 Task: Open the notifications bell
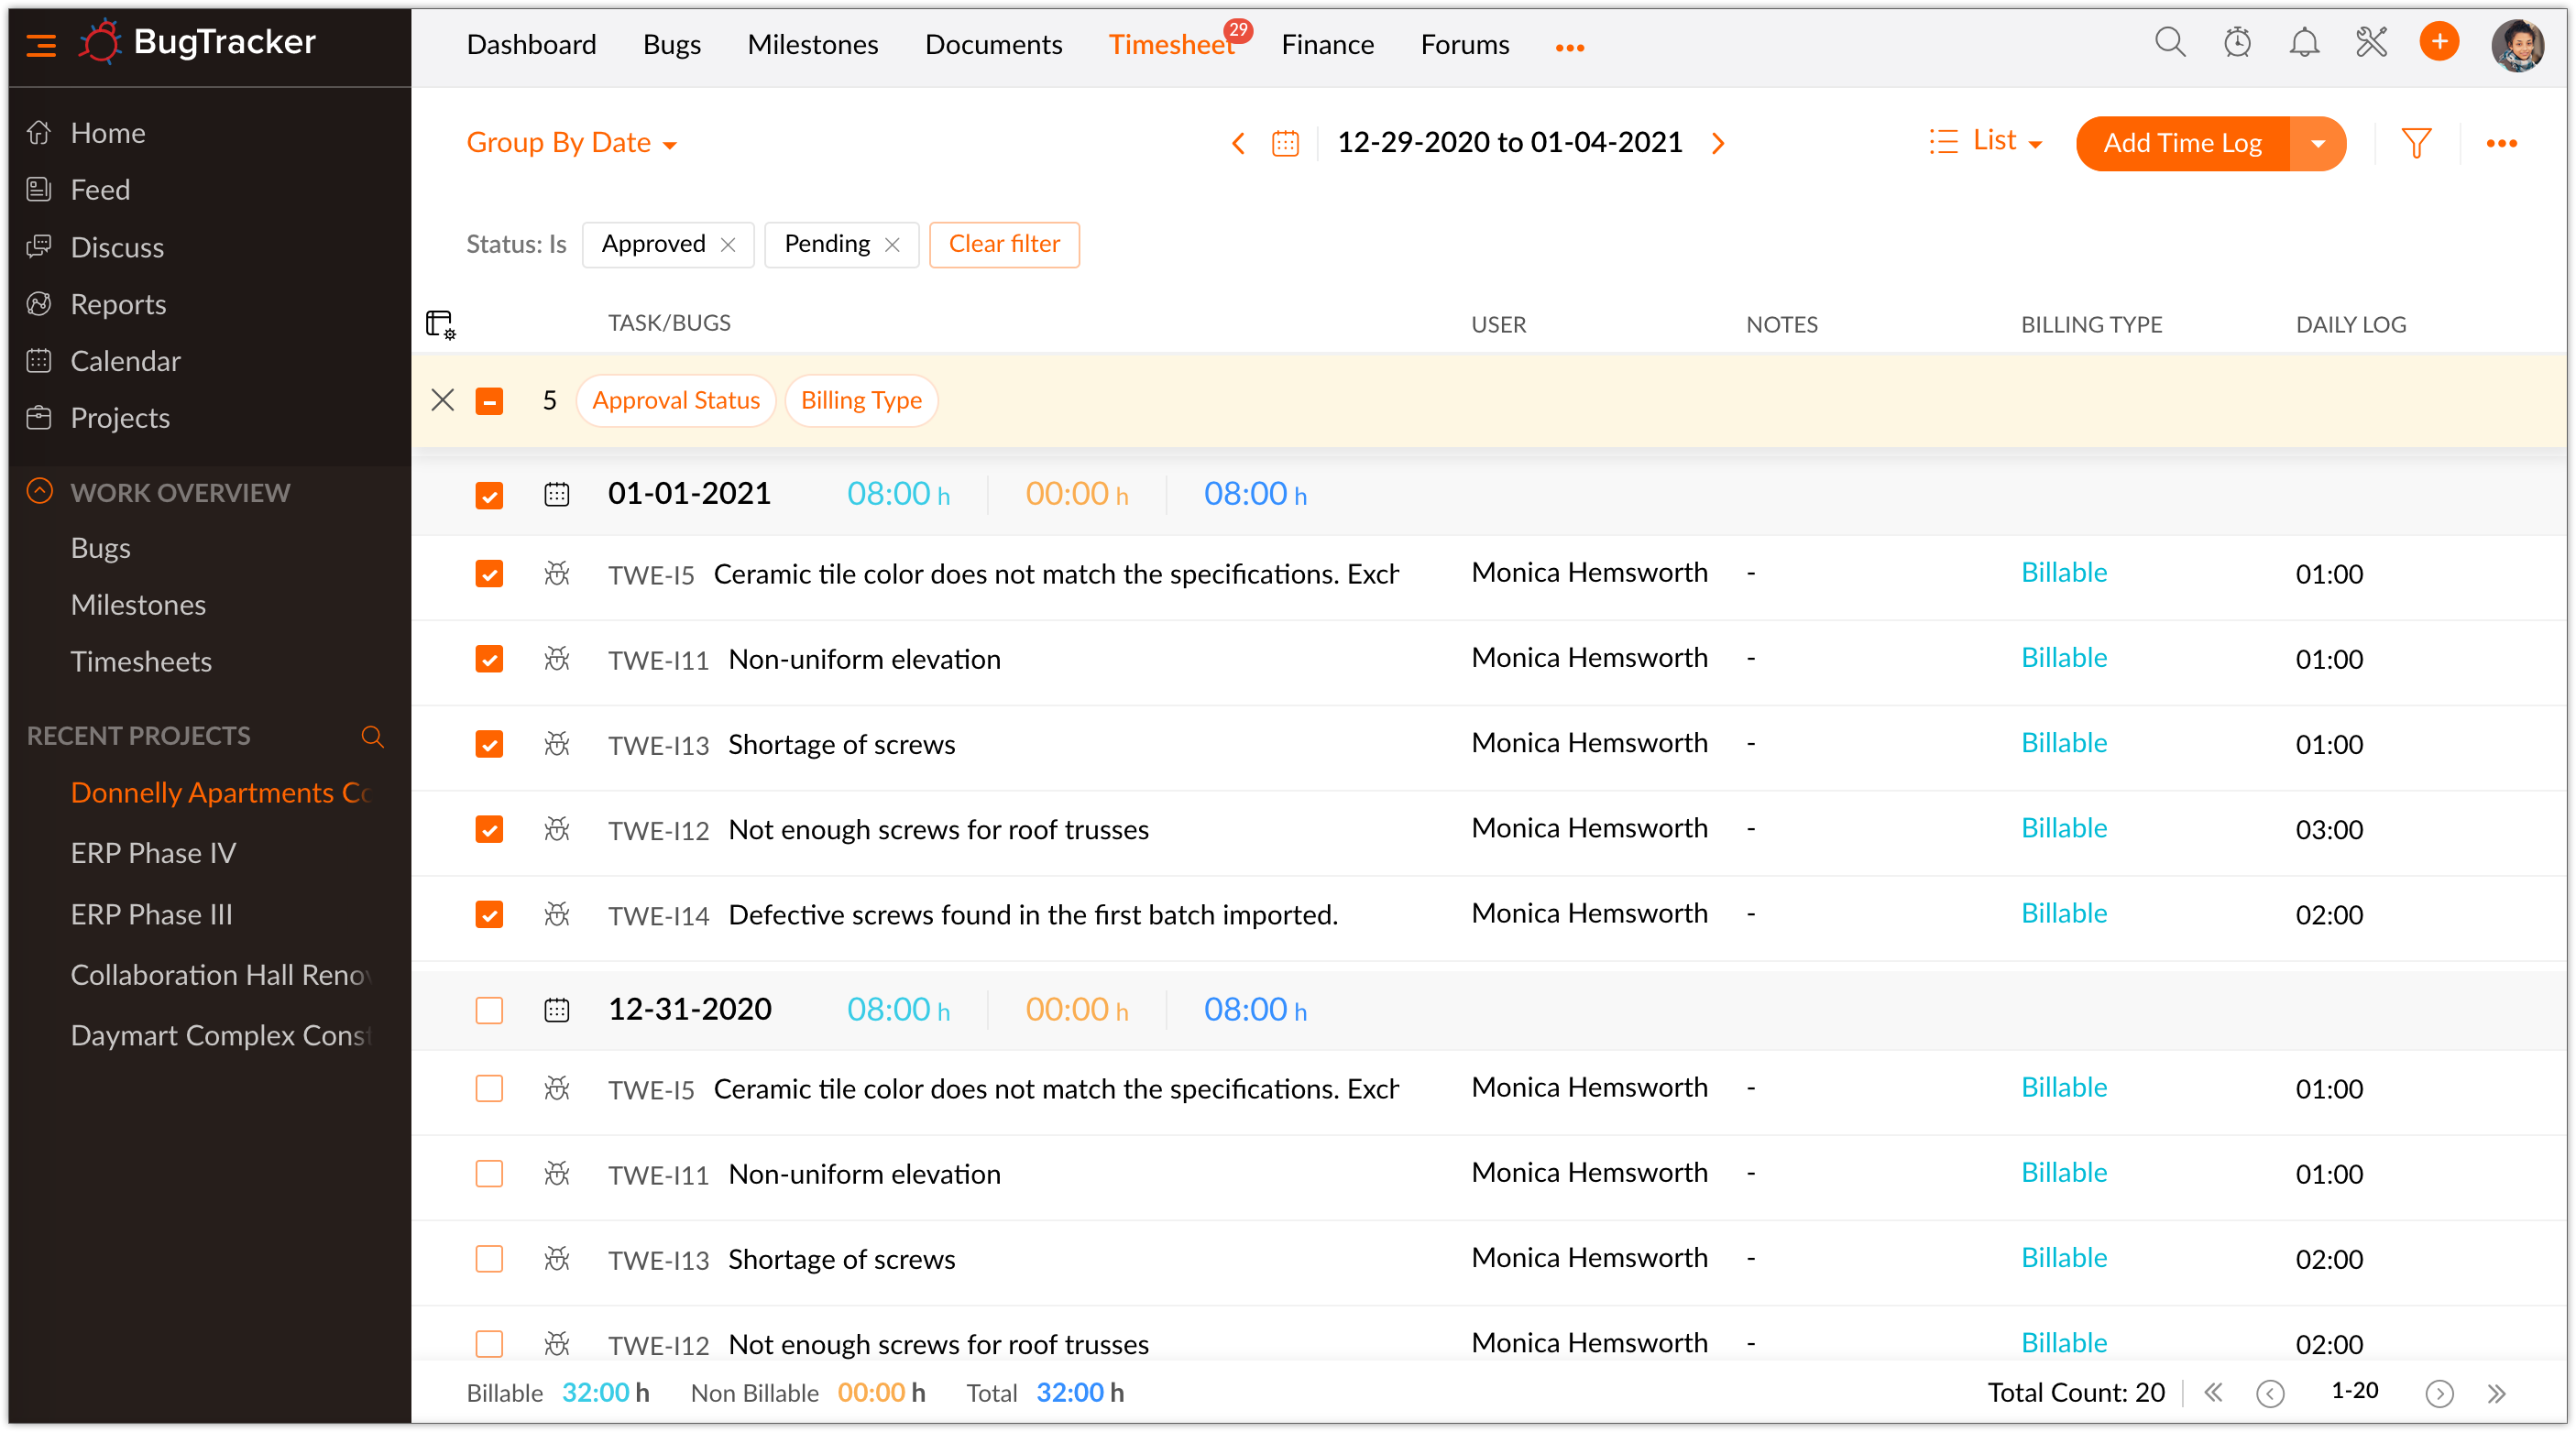(x=2304, y=43)
